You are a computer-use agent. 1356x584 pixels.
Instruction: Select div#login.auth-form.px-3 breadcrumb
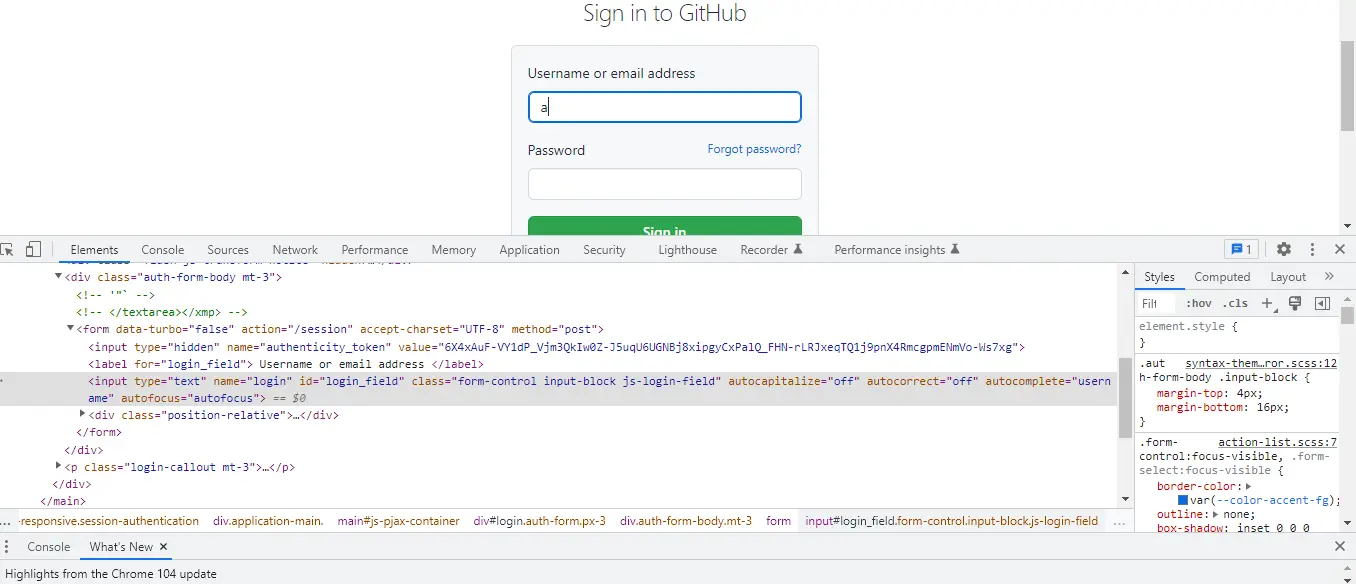pyautogui.click(x=540, y=521)
